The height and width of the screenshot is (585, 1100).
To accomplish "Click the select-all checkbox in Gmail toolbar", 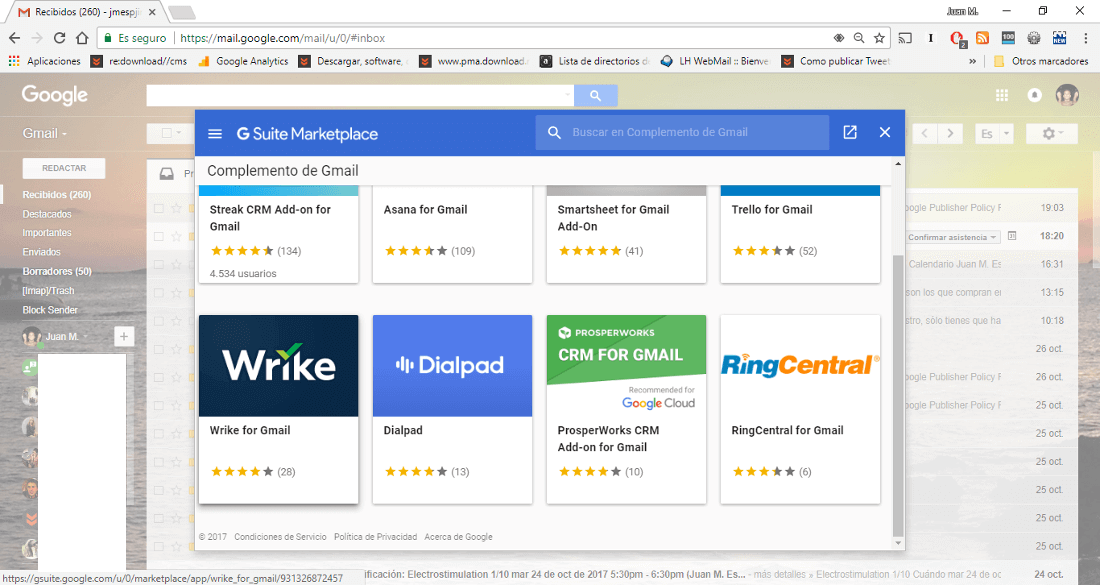I will 167,133.
